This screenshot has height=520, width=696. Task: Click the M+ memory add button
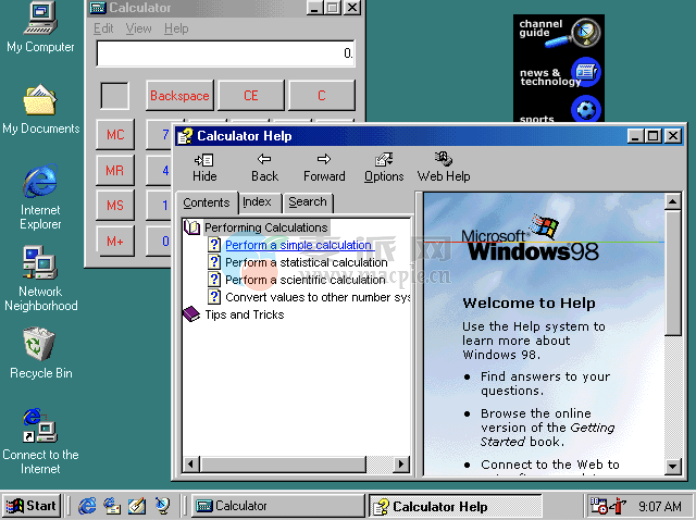coord(115,242)
